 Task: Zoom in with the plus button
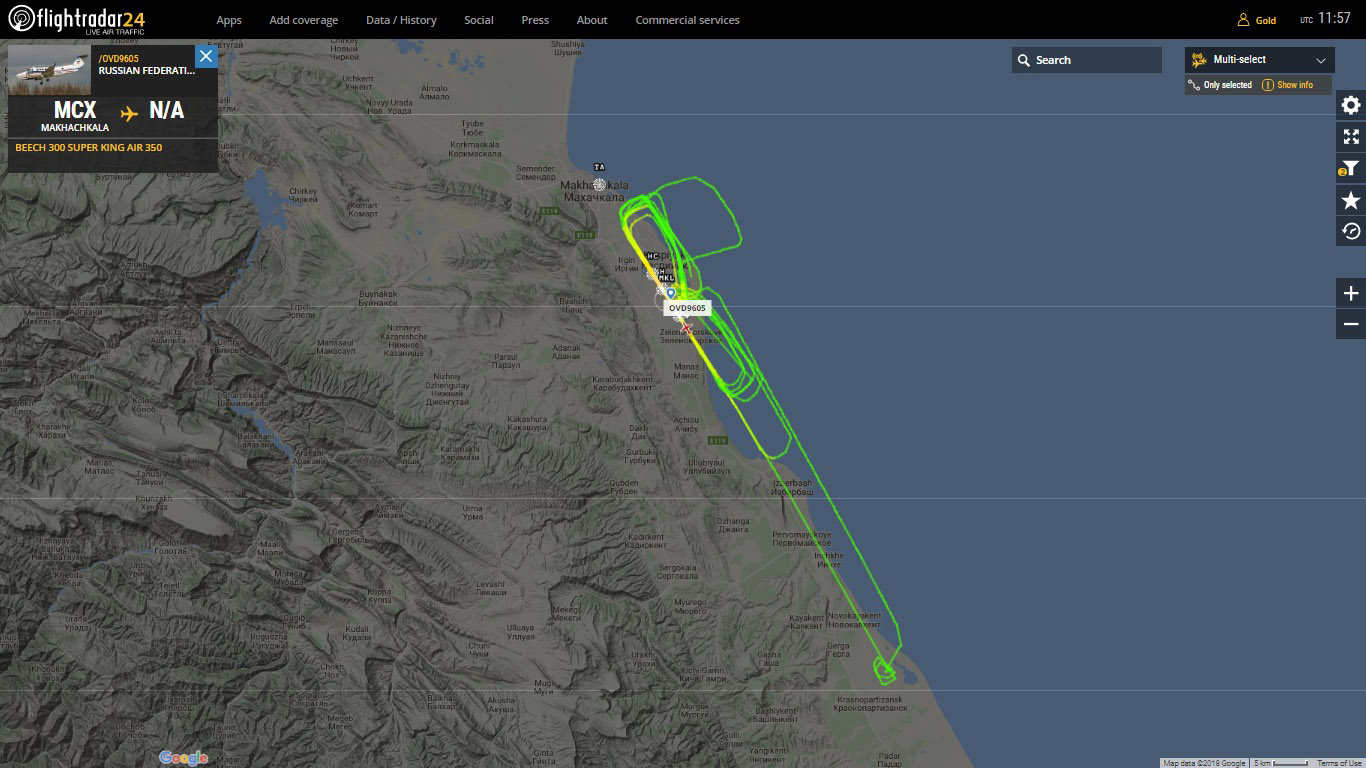pos(1351,293)
